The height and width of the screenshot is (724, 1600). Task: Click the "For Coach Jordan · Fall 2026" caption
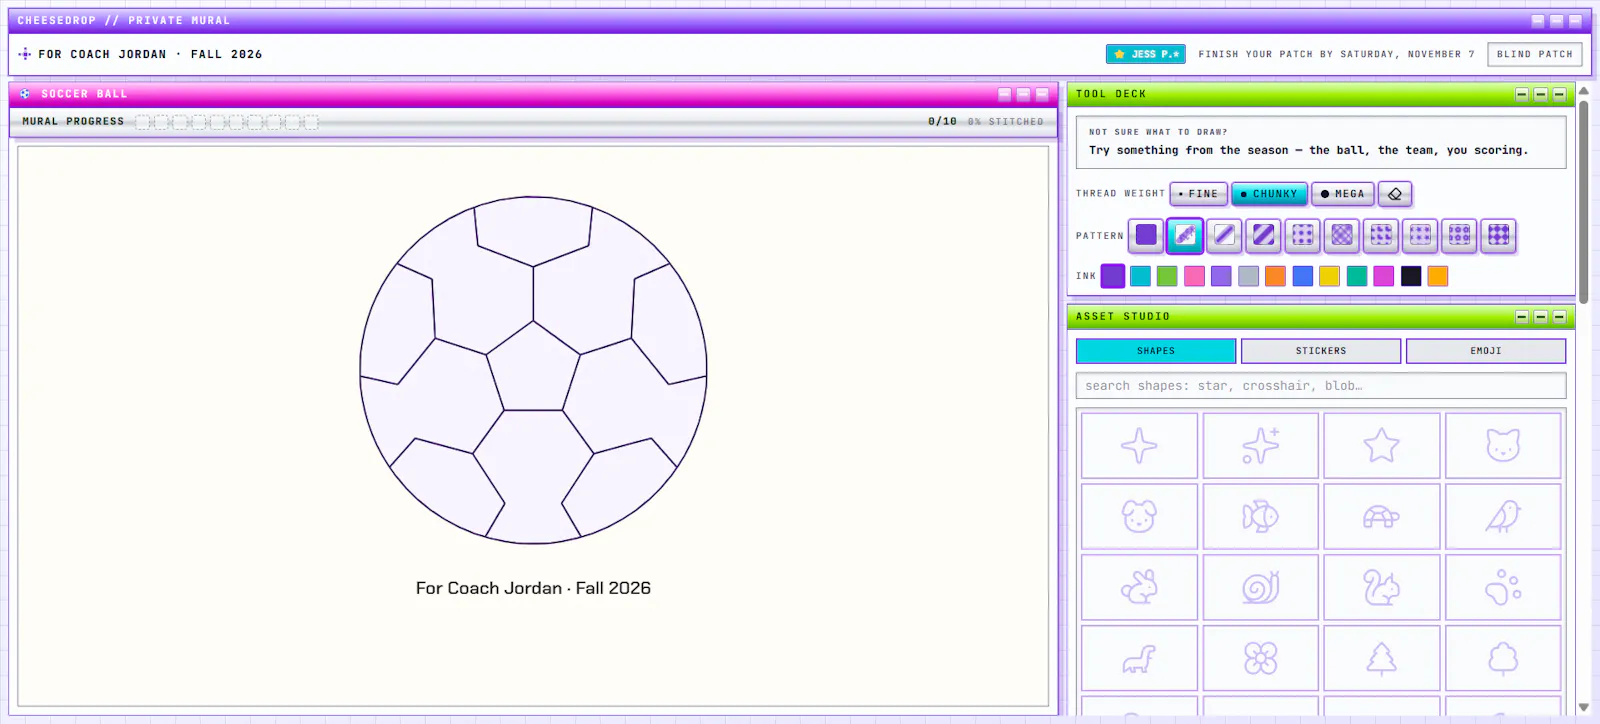(x=533, y=588)
